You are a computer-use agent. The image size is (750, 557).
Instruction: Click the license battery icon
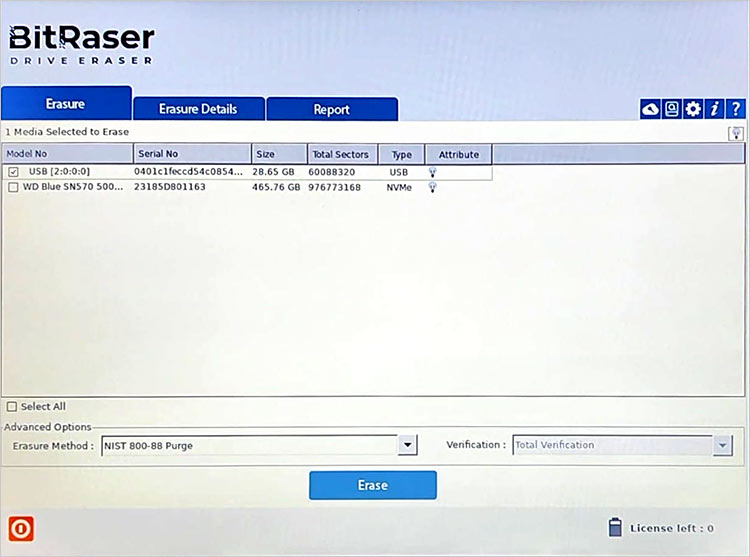click(615, 527)
